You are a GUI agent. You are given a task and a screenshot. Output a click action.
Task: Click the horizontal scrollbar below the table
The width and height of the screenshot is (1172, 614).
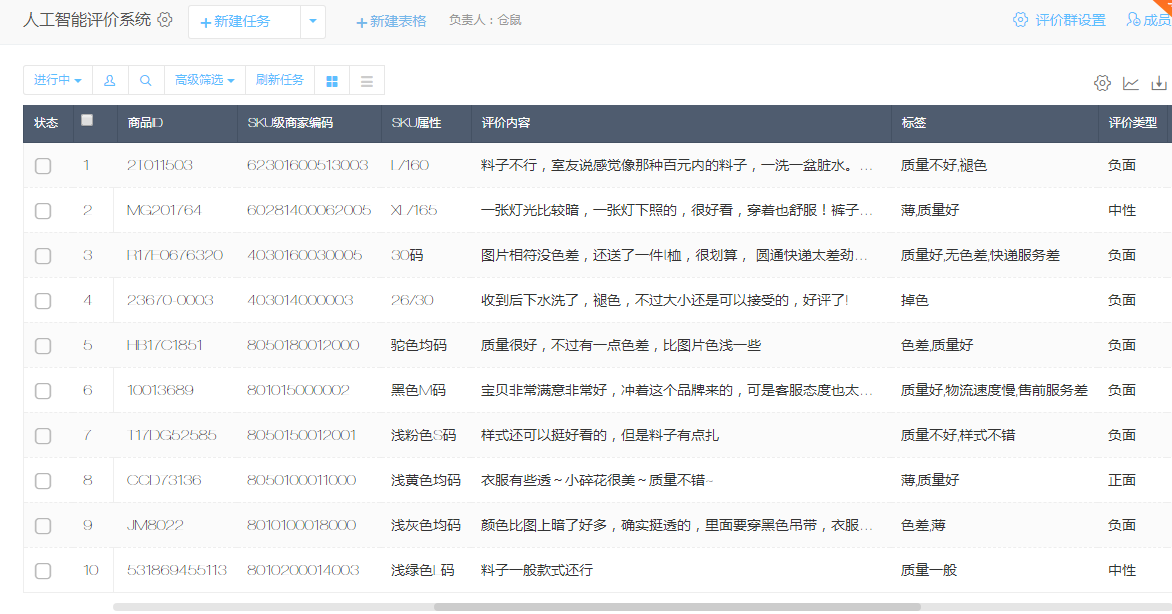tap(516, 606)
